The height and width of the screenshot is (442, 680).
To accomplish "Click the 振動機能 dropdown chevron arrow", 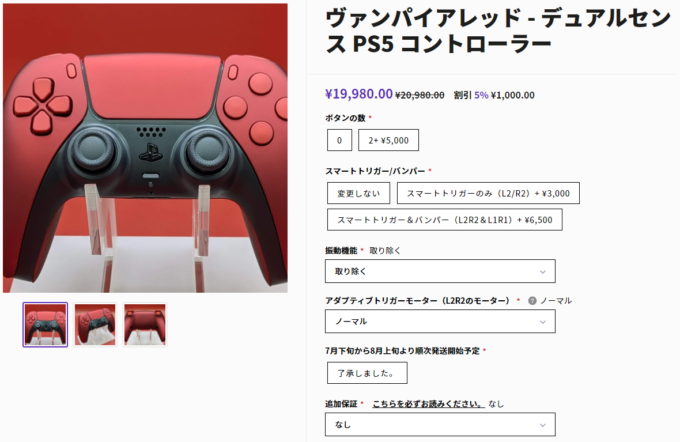I will [543, 272].
